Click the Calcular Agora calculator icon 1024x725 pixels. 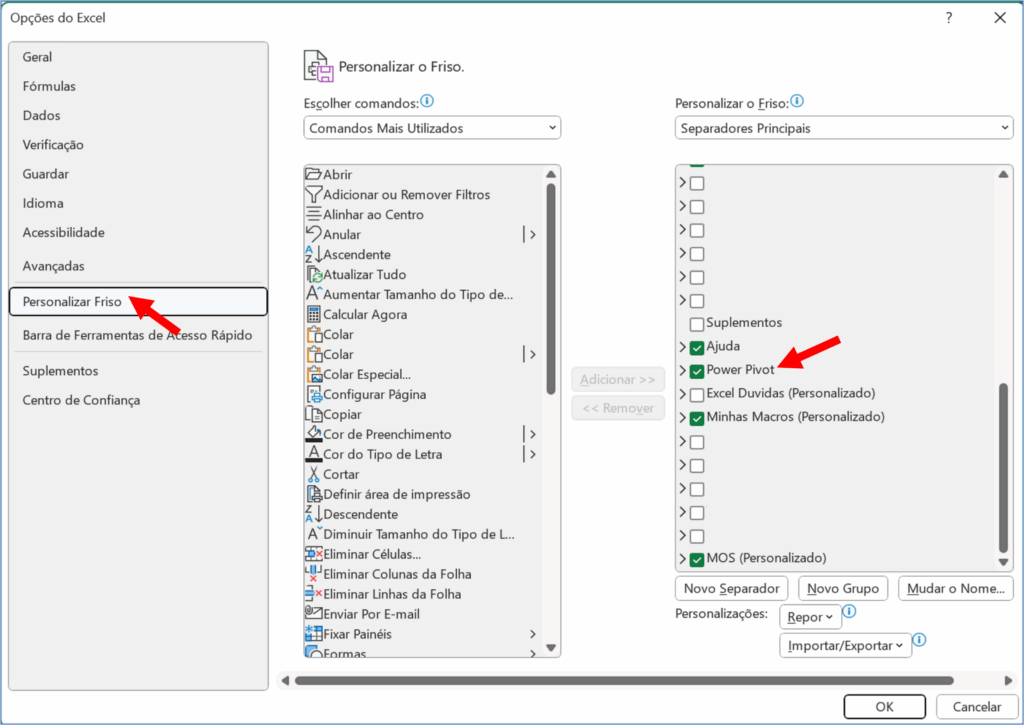(x=314, y=314)
